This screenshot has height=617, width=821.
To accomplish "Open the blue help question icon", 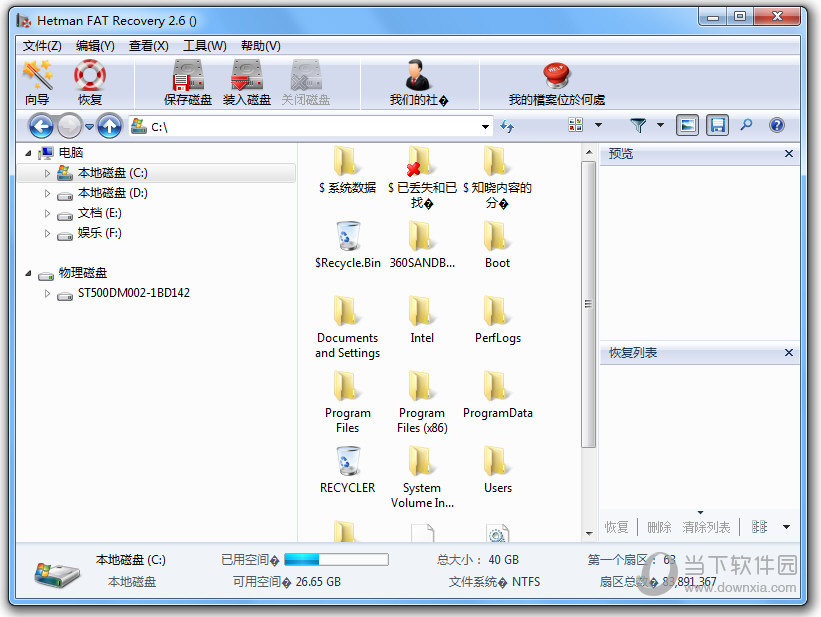I will coord(777,125).
